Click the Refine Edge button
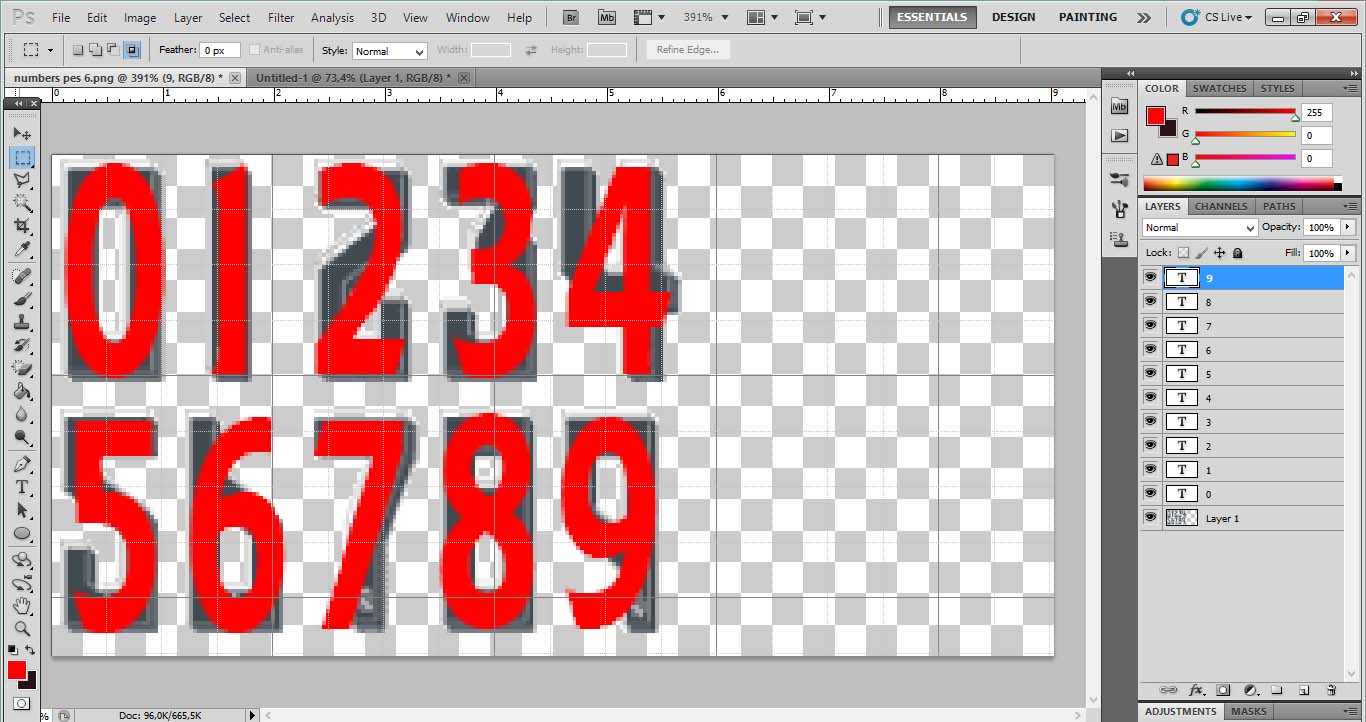Viewport: 1366px width, 722px height. click(686, 49)
